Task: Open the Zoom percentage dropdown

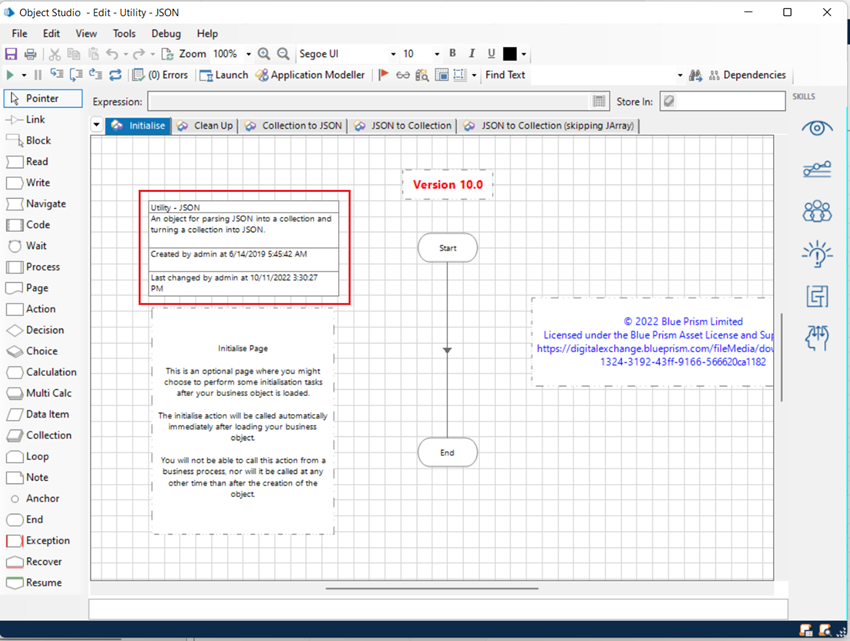Action: pyautogui.click(x=248, y=54)
